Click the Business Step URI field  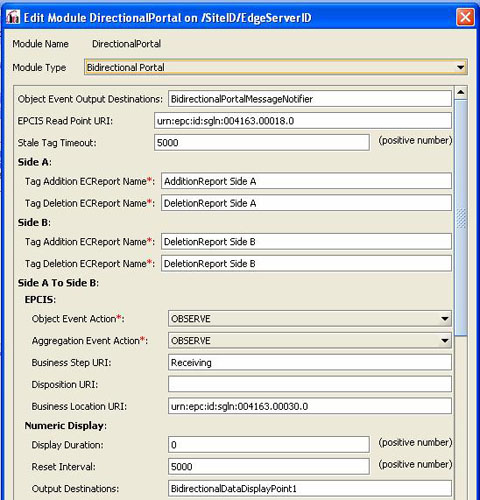tap(310, 362)
